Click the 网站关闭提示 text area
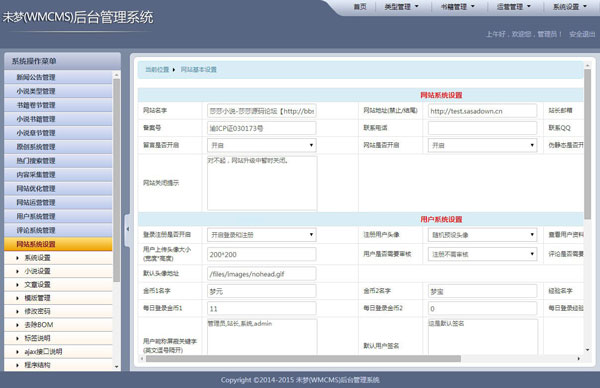This screenshot has width=600, height=388. point(262,183)
